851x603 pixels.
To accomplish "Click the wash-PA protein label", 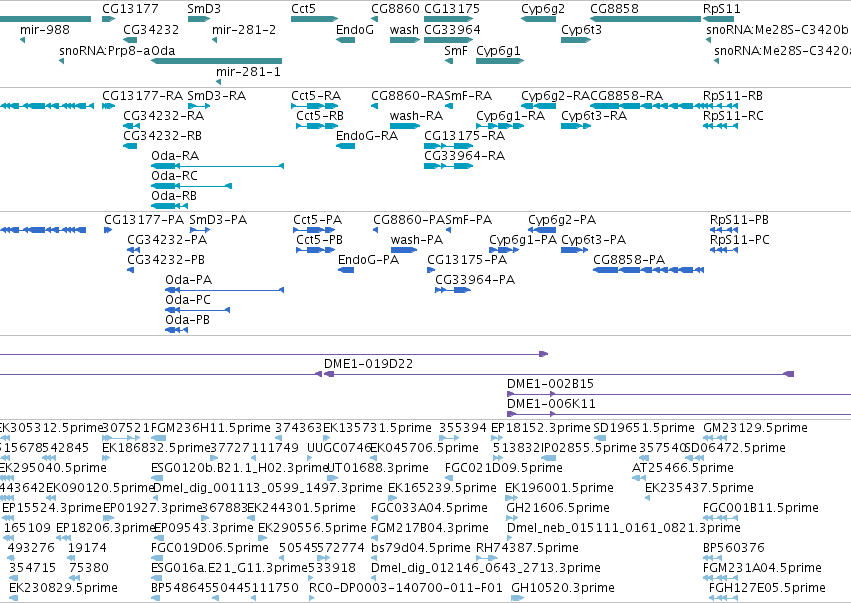I will click(x=417, y=240).
